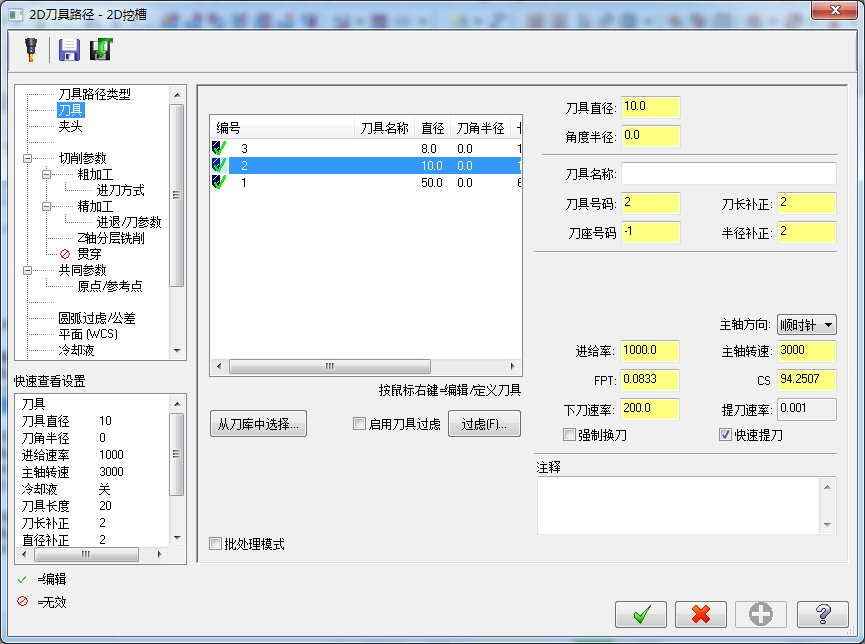Click the save-as-default icon with green arrow
The image size is (865, 644).
coord(100,49)
